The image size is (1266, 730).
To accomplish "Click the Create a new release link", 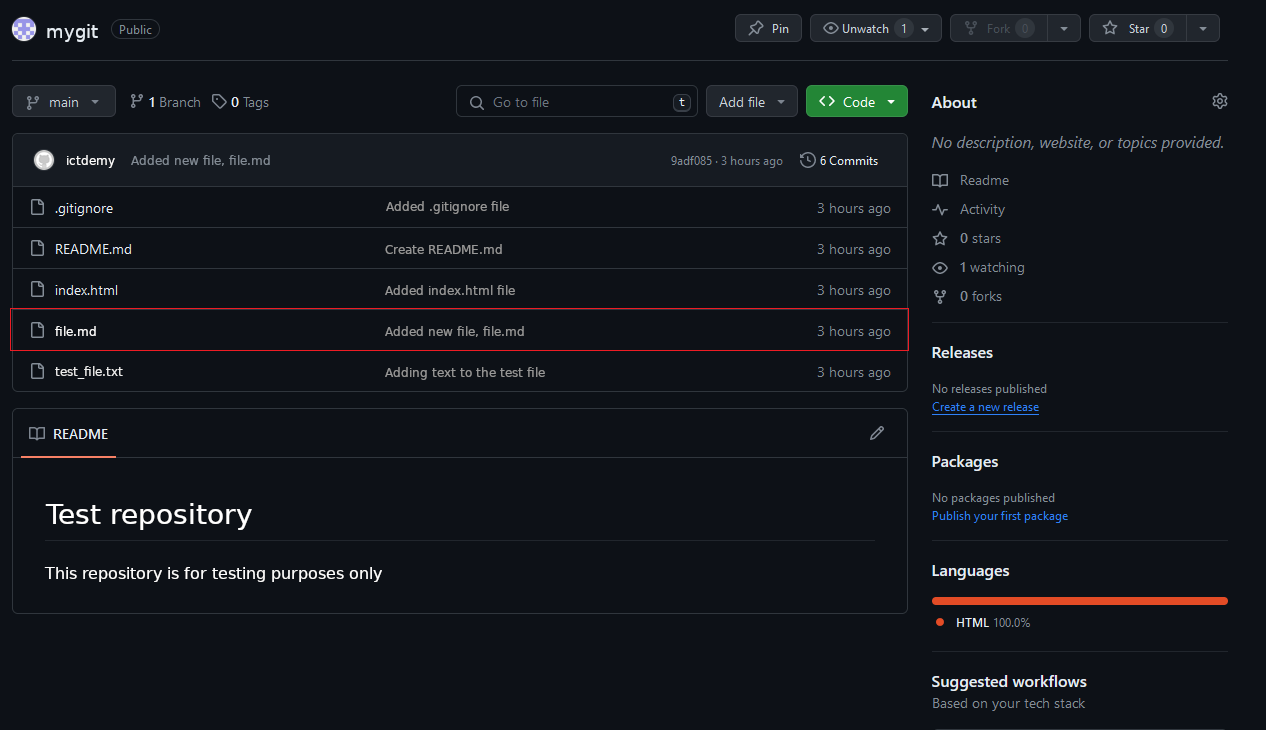I will point(985,407).
